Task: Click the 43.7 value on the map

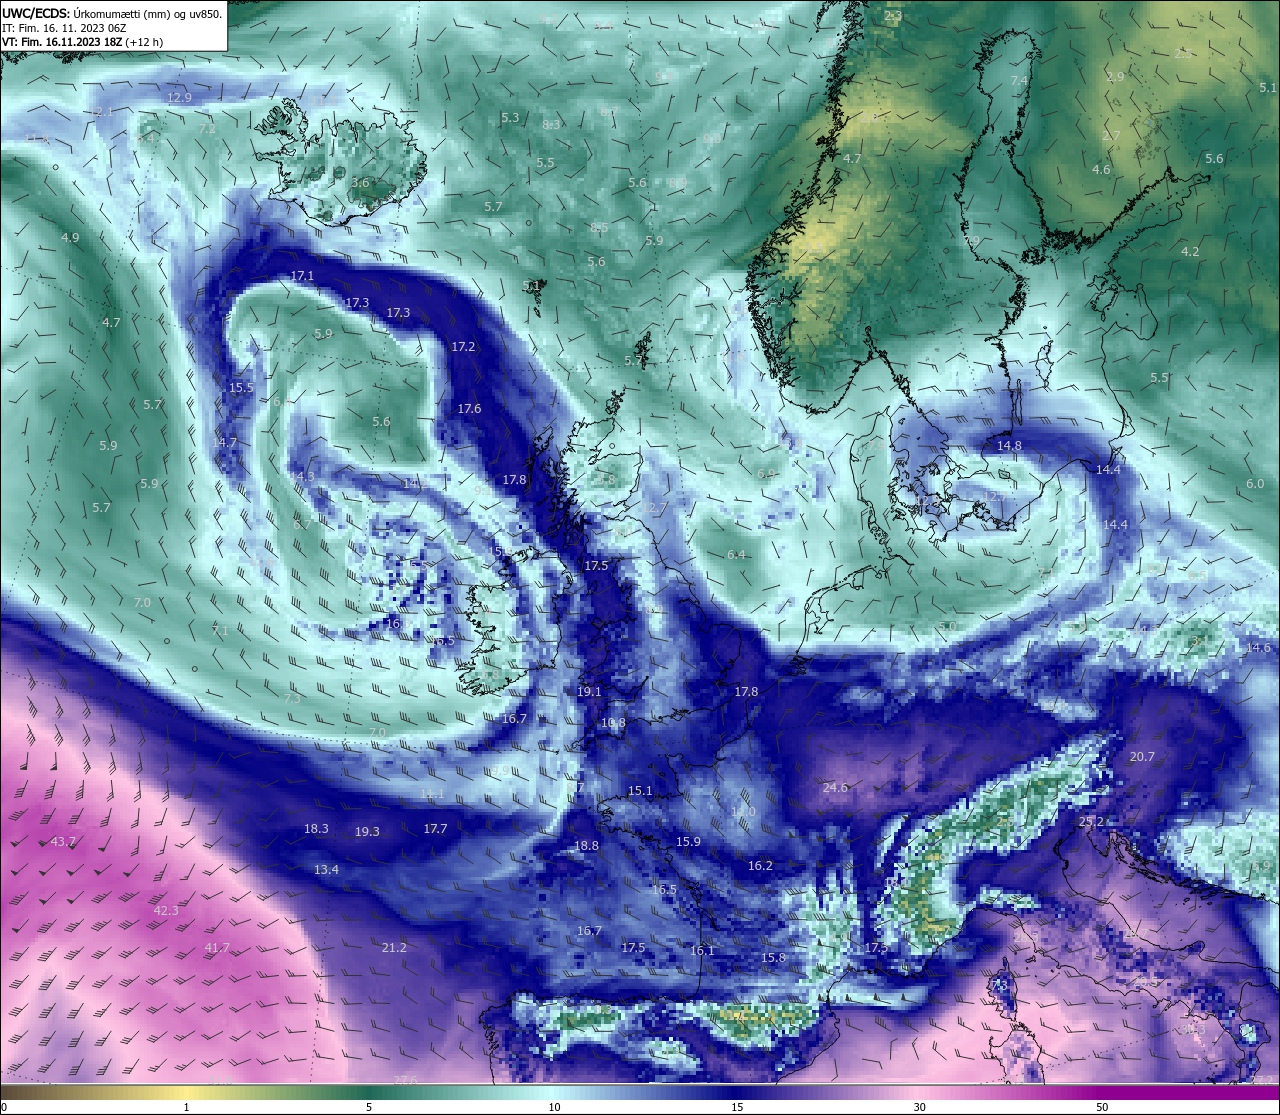Action: tap(63, 843)
